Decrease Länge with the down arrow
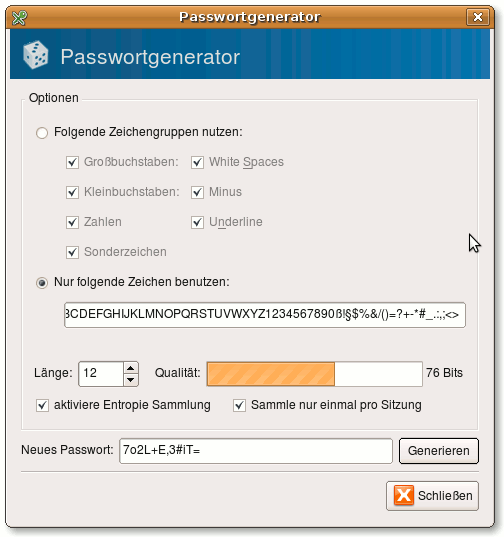Viewport: 504px width, 537px height. tap(130, 380)
